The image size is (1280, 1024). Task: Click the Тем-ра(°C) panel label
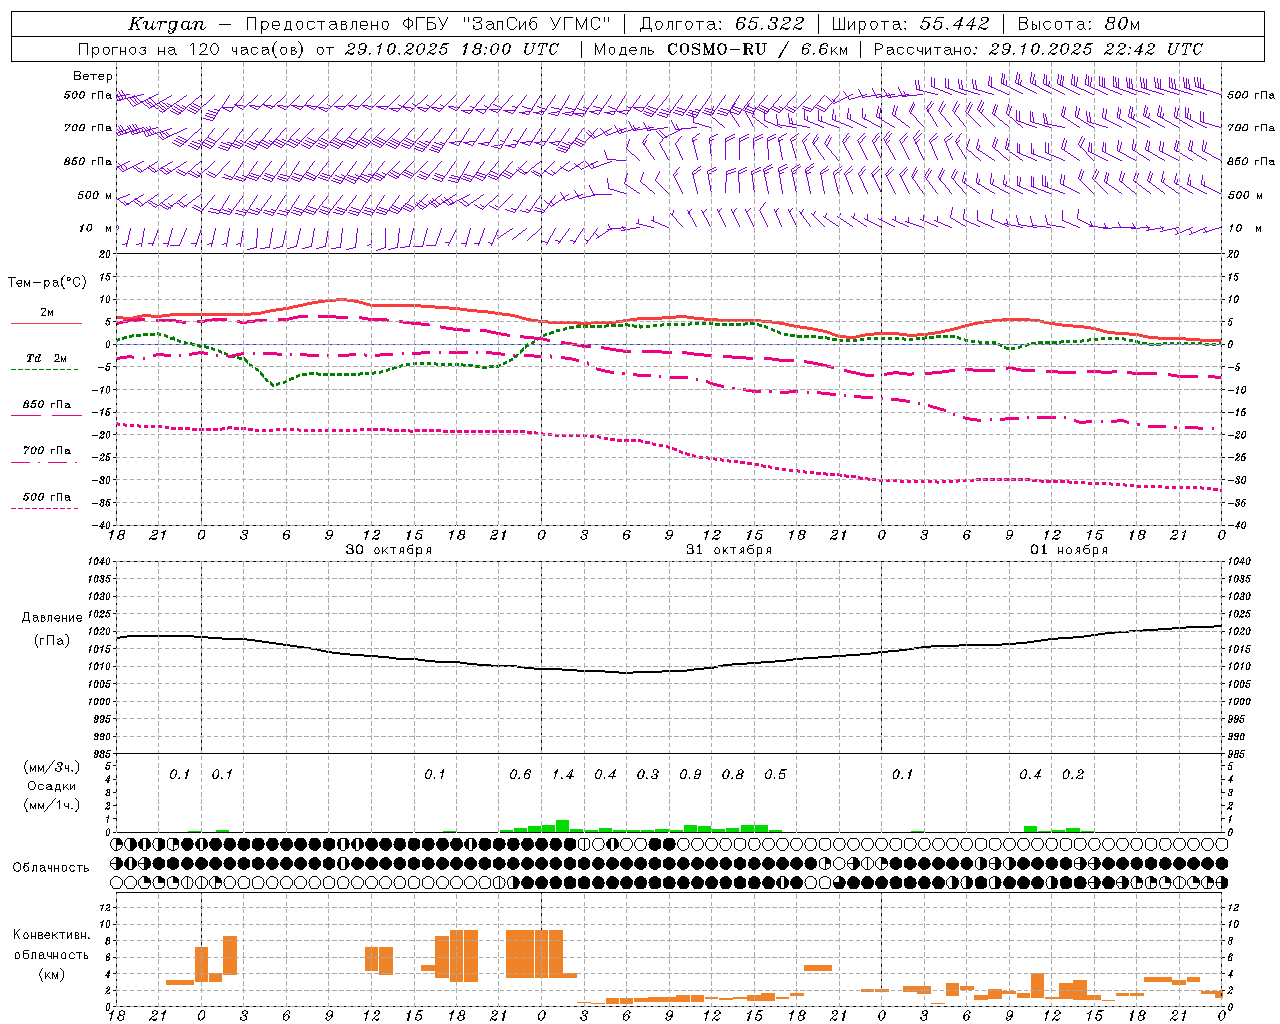(47, 283)
